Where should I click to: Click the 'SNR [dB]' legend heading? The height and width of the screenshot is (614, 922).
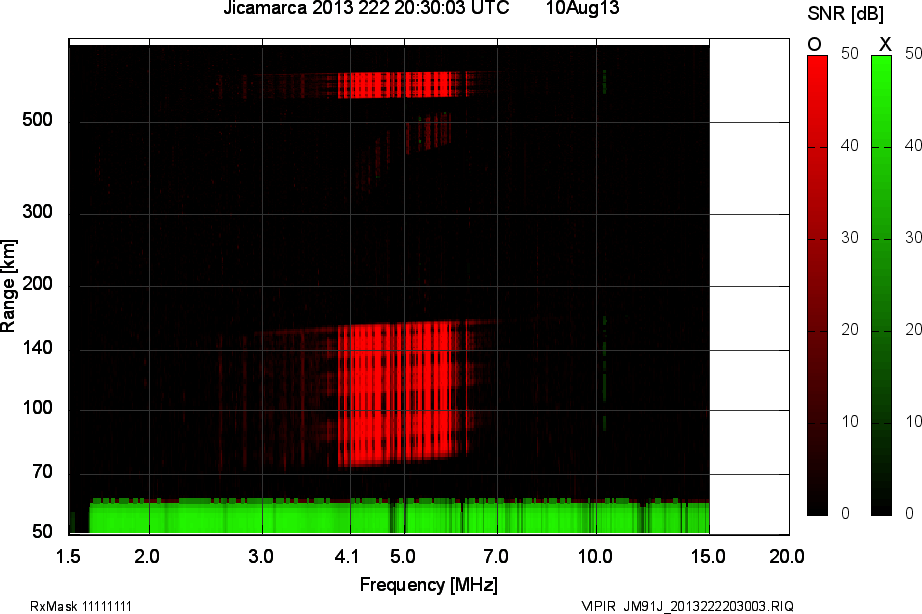(x=846, y=14)
